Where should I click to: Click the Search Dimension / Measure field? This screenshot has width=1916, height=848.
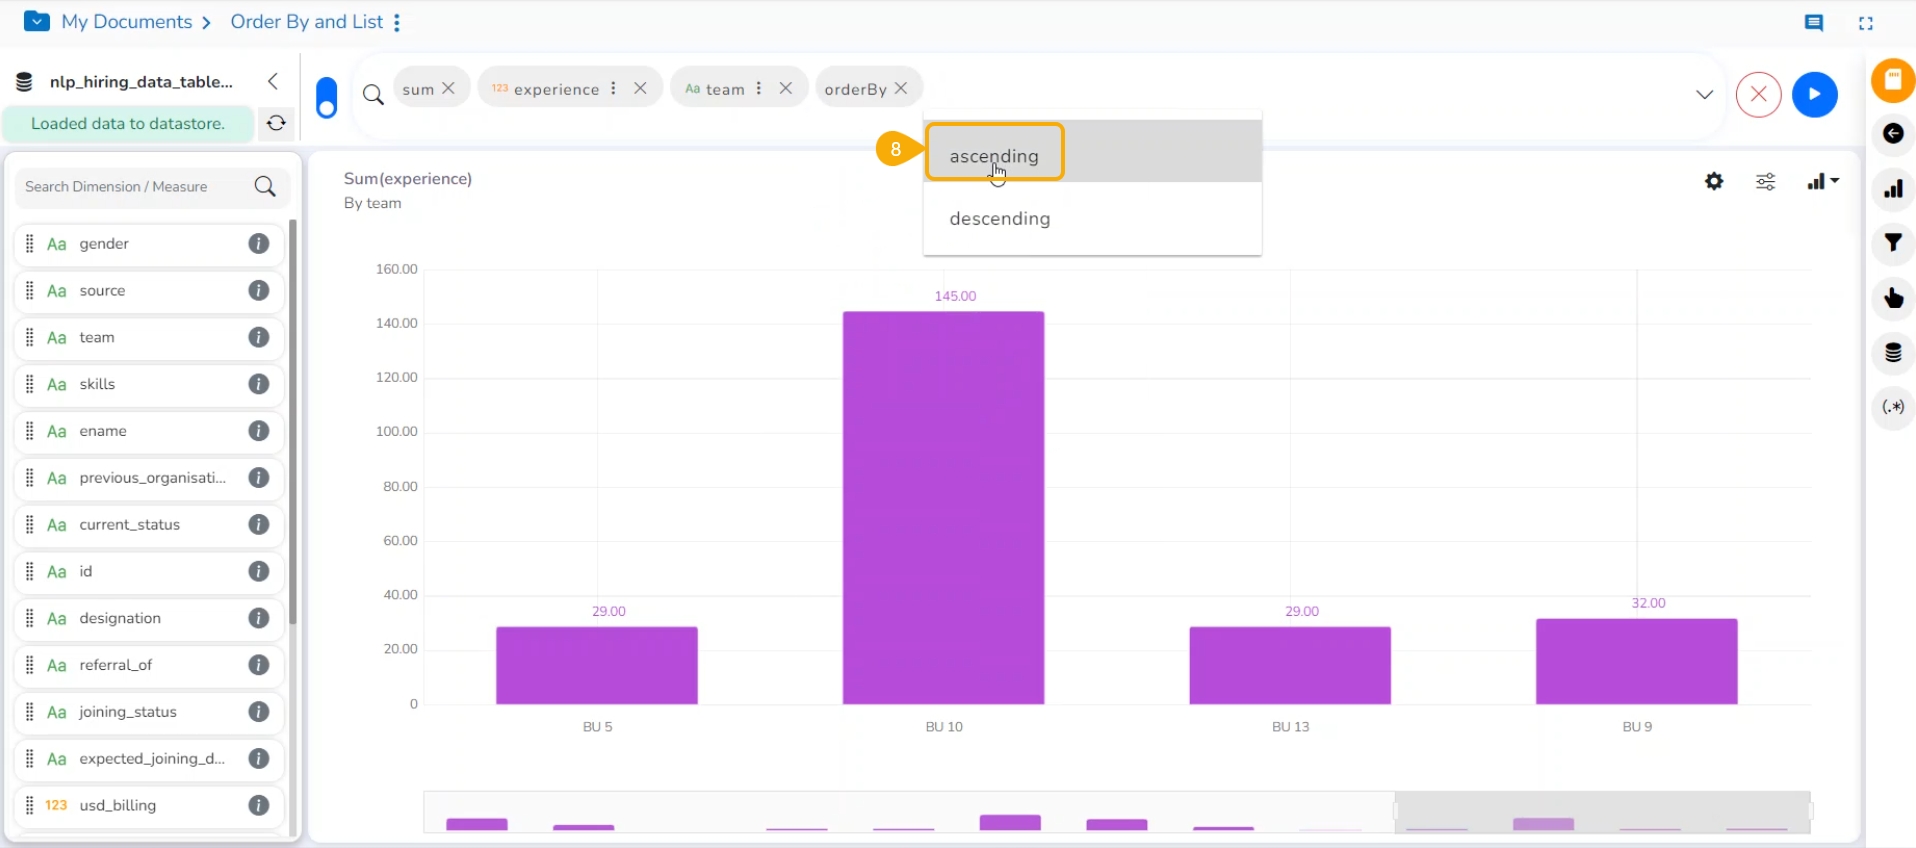[135, 187]
